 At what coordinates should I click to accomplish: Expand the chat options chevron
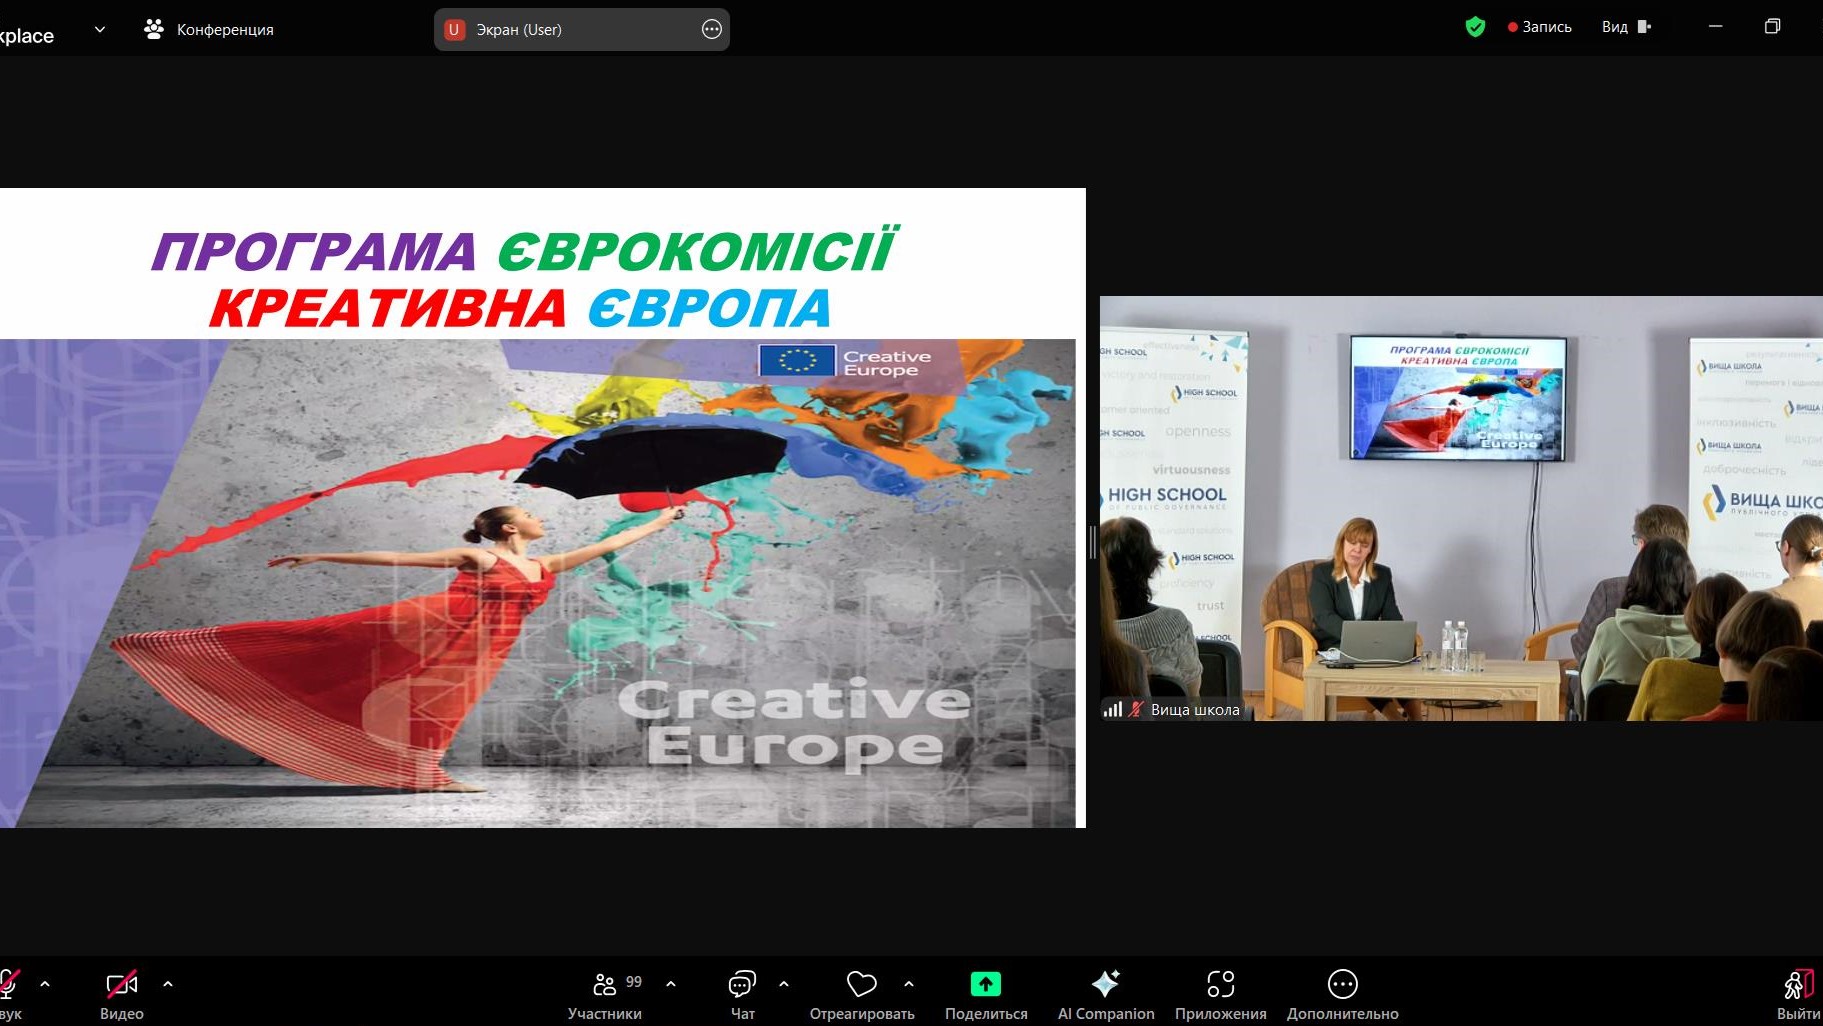[784, 984]
